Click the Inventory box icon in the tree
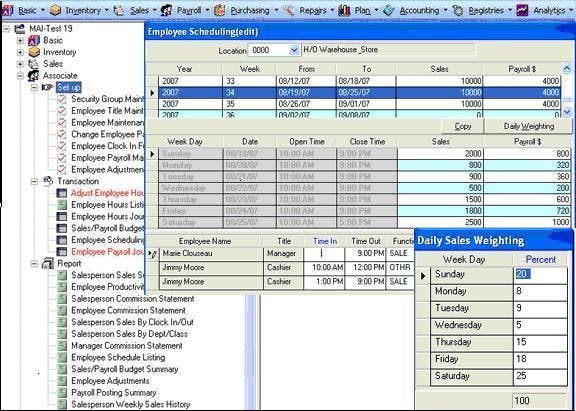The width and height of the screenshot is (576, 411). tap(34, 52)
